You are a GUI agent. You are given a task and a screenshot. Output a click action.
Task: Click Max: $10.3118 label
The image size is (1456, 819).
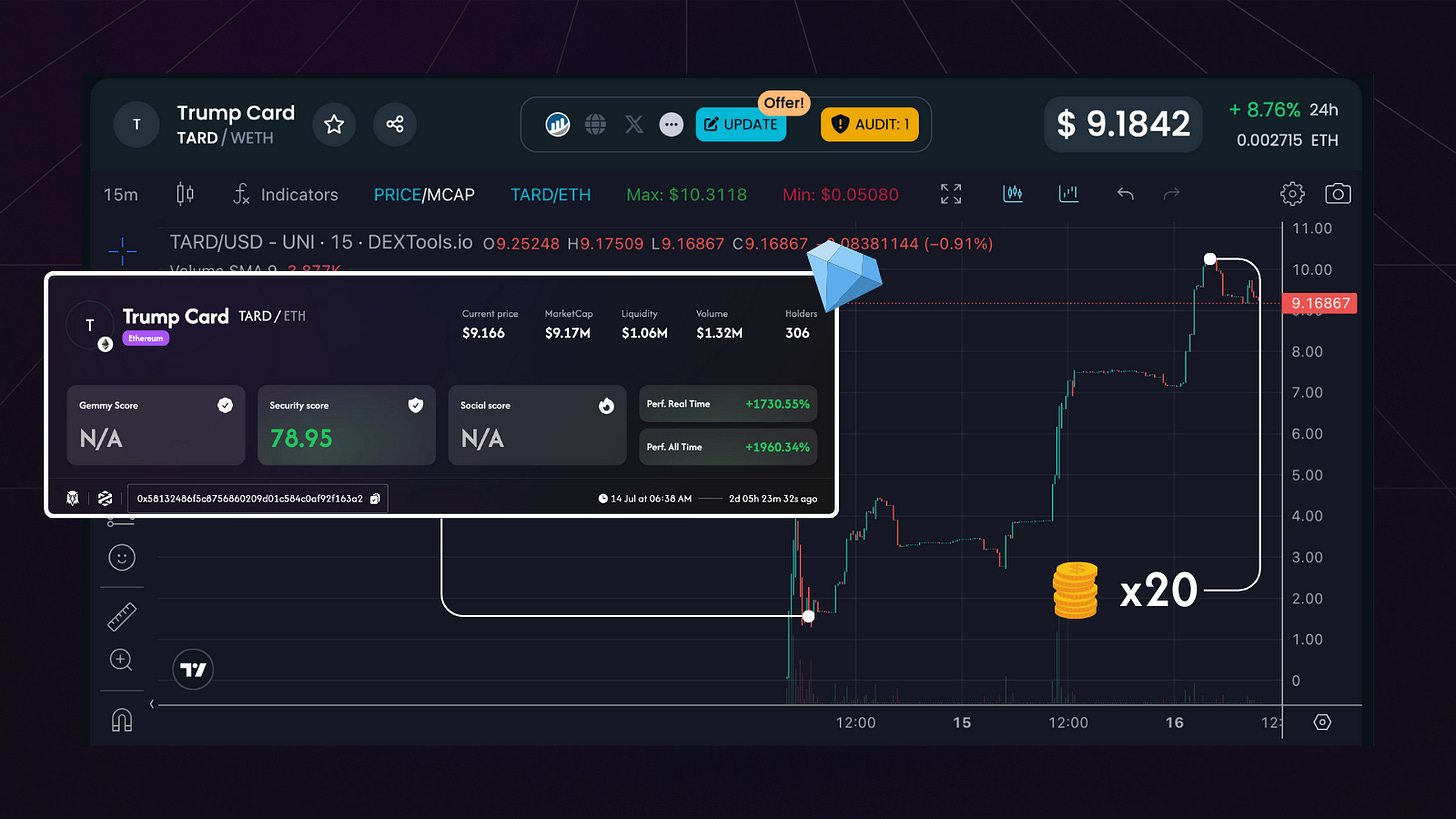pos(687,194)
